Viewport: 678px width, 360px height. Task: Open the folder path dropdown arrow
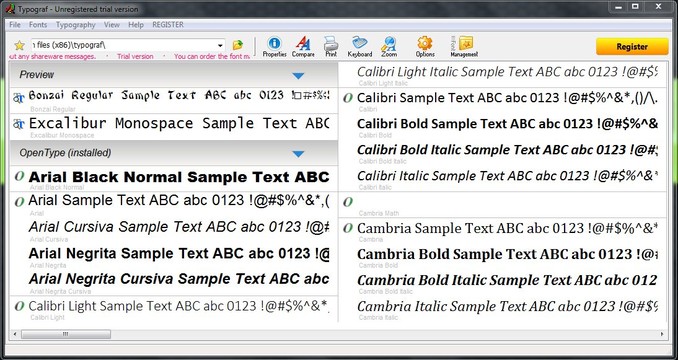click(x=220, y=45)
